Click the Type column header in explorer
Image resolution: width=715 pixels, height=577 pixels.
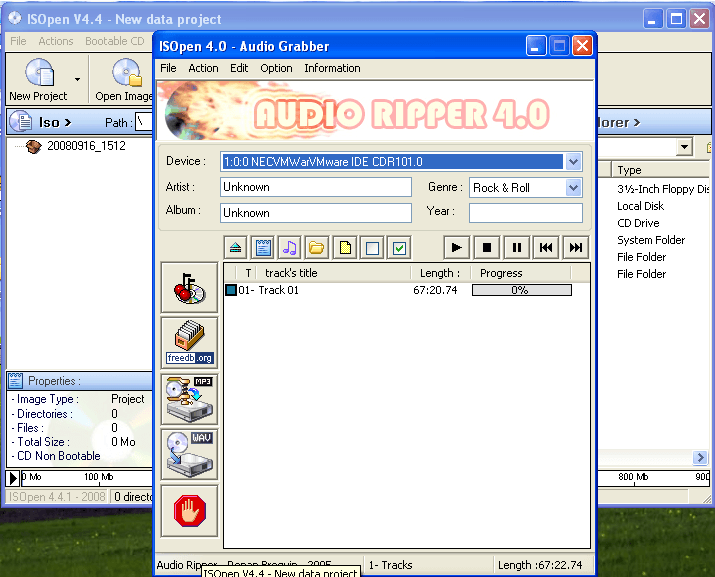(660, 170)
